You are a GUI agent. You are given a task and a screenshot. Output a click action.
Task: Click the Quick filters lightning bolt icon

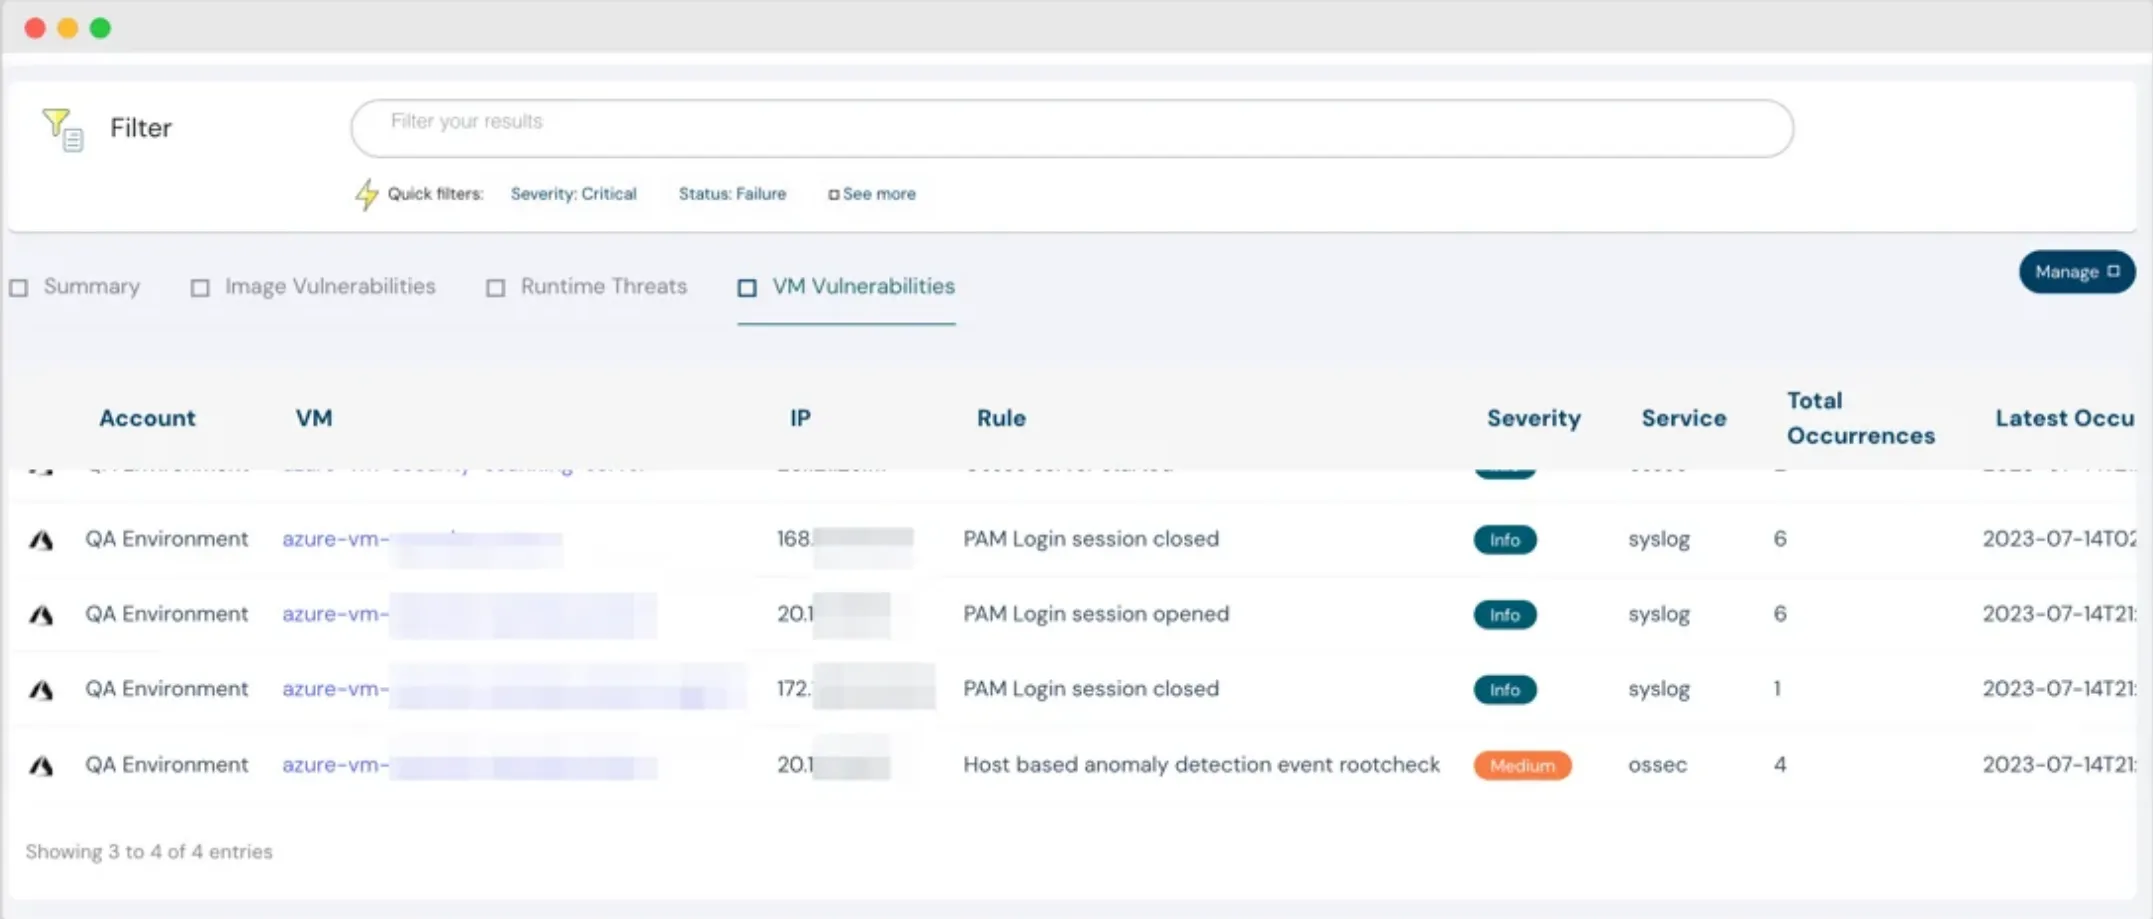(x=366, y=193)
